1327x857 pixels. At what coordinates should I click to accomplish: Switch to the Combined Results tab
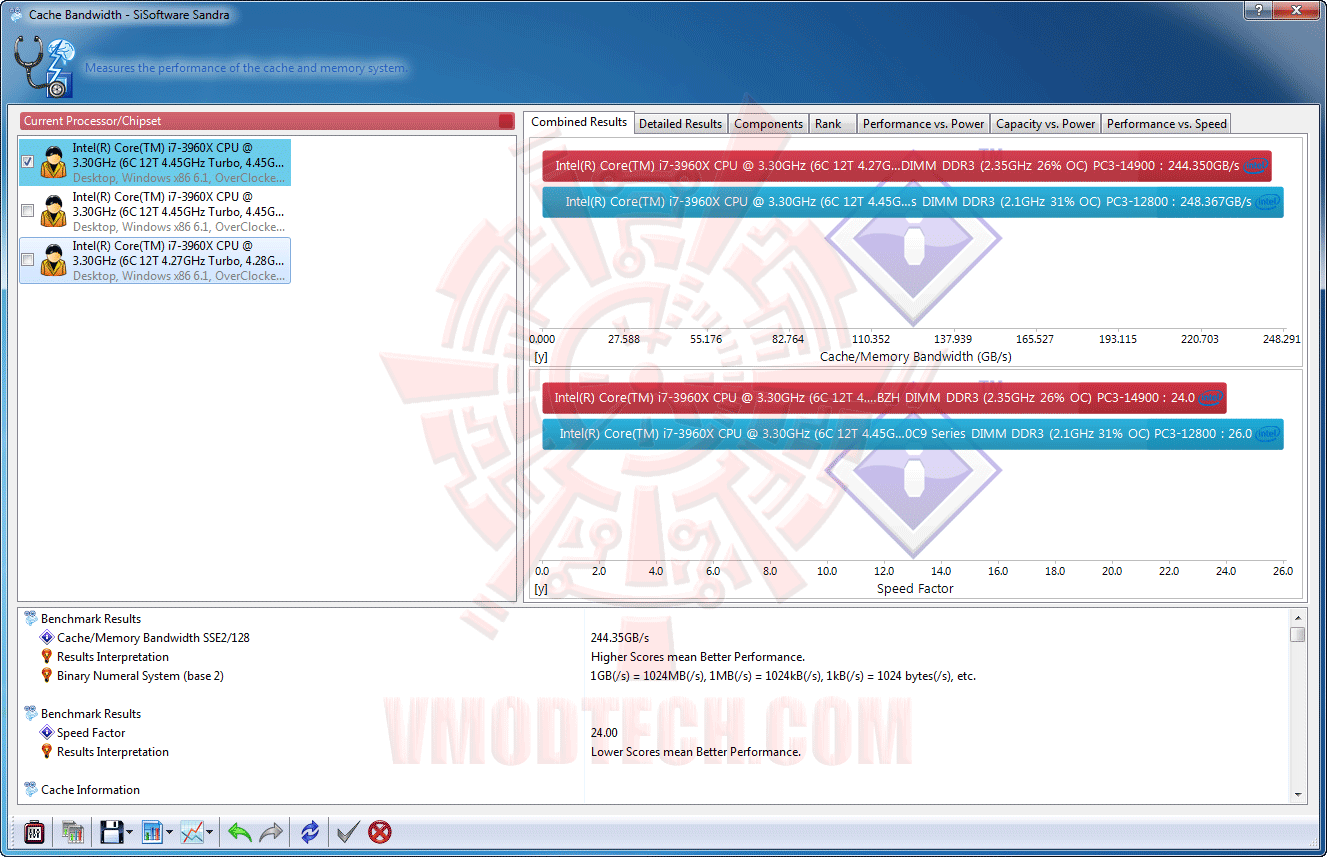click(579, 122)
